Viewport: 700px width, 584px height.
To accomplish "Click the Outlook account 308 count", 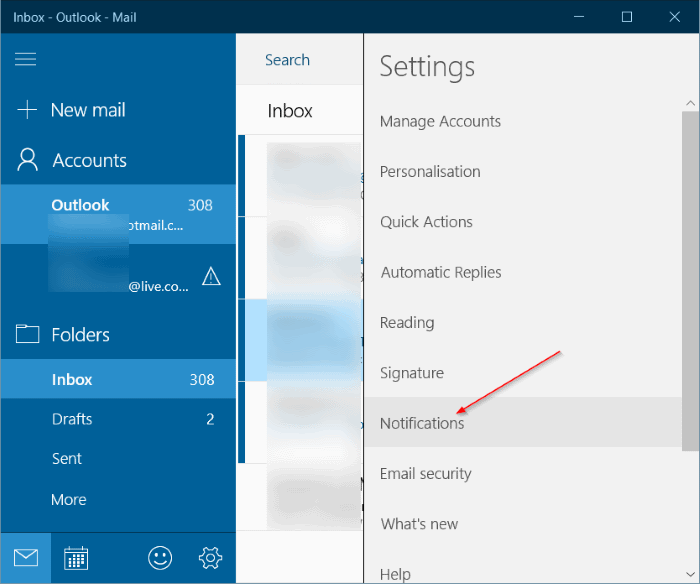I will (200, 205).
